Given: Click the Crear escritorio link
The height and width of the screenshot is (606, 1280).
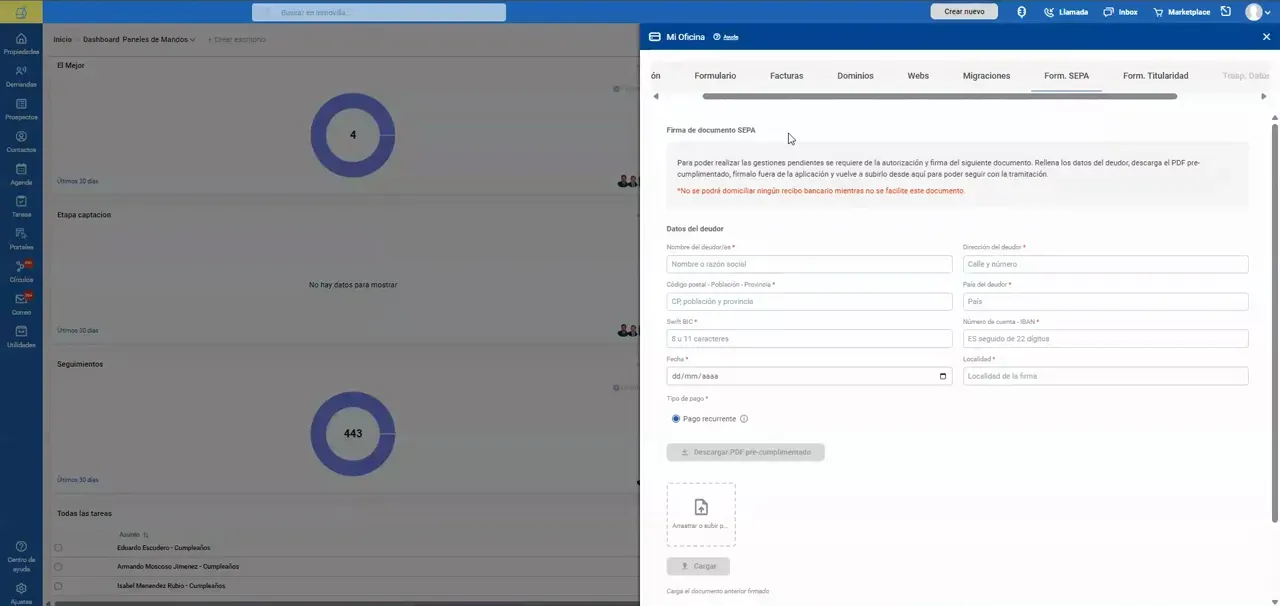Looking at the screenshot, I should point(237,40).
